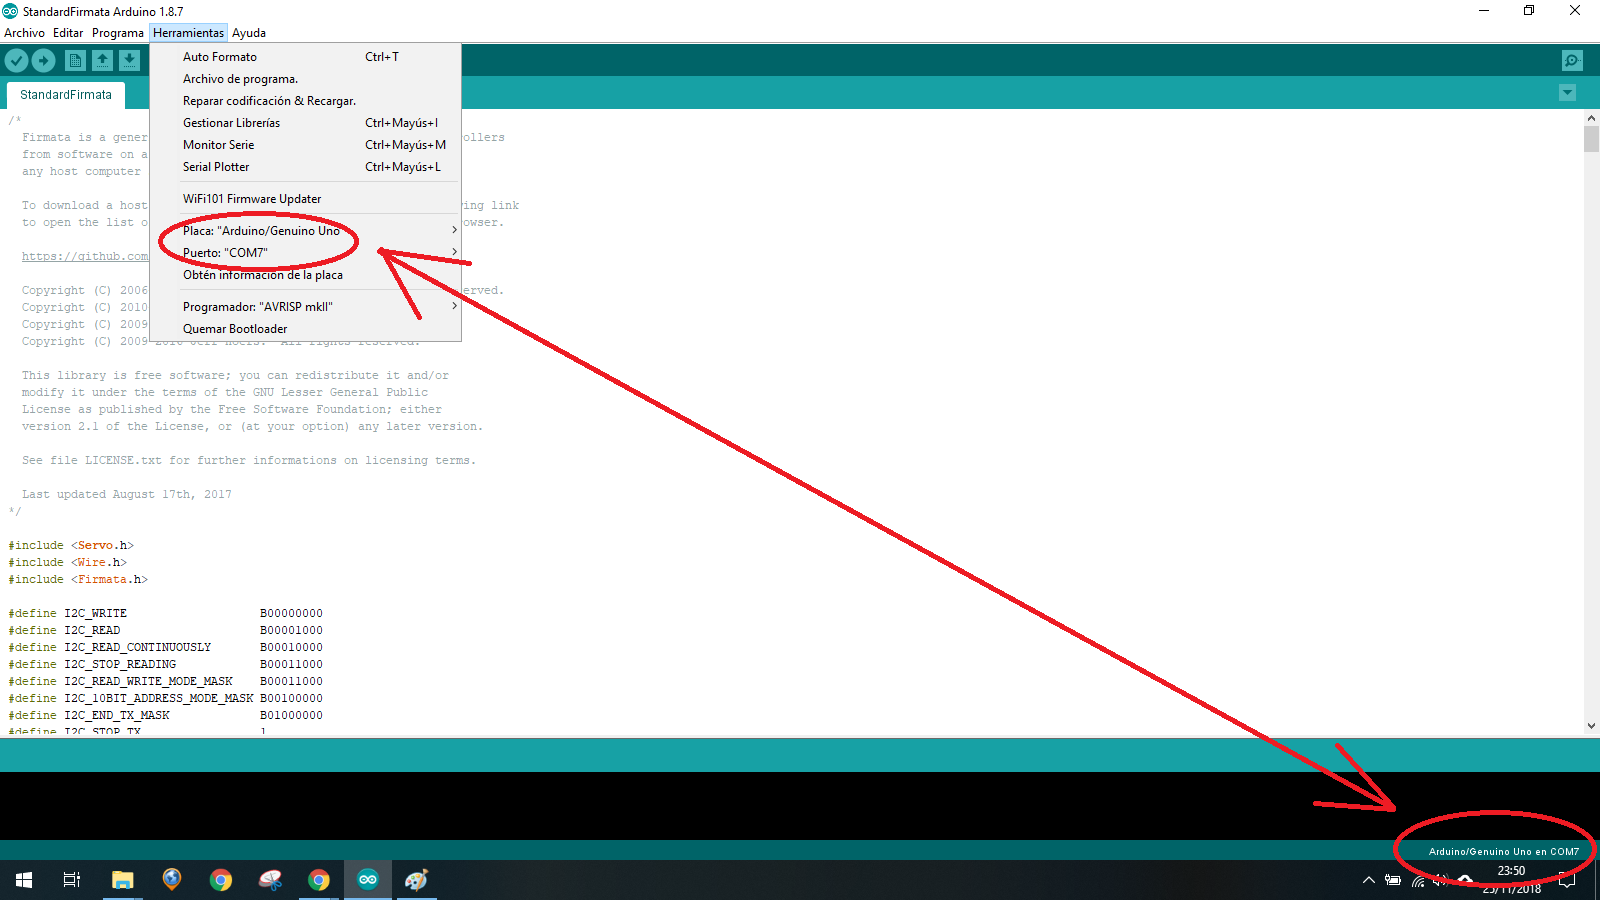Upload the sketch using the arrow icon
1600x900 pixels.
click(x=44, y=60)
